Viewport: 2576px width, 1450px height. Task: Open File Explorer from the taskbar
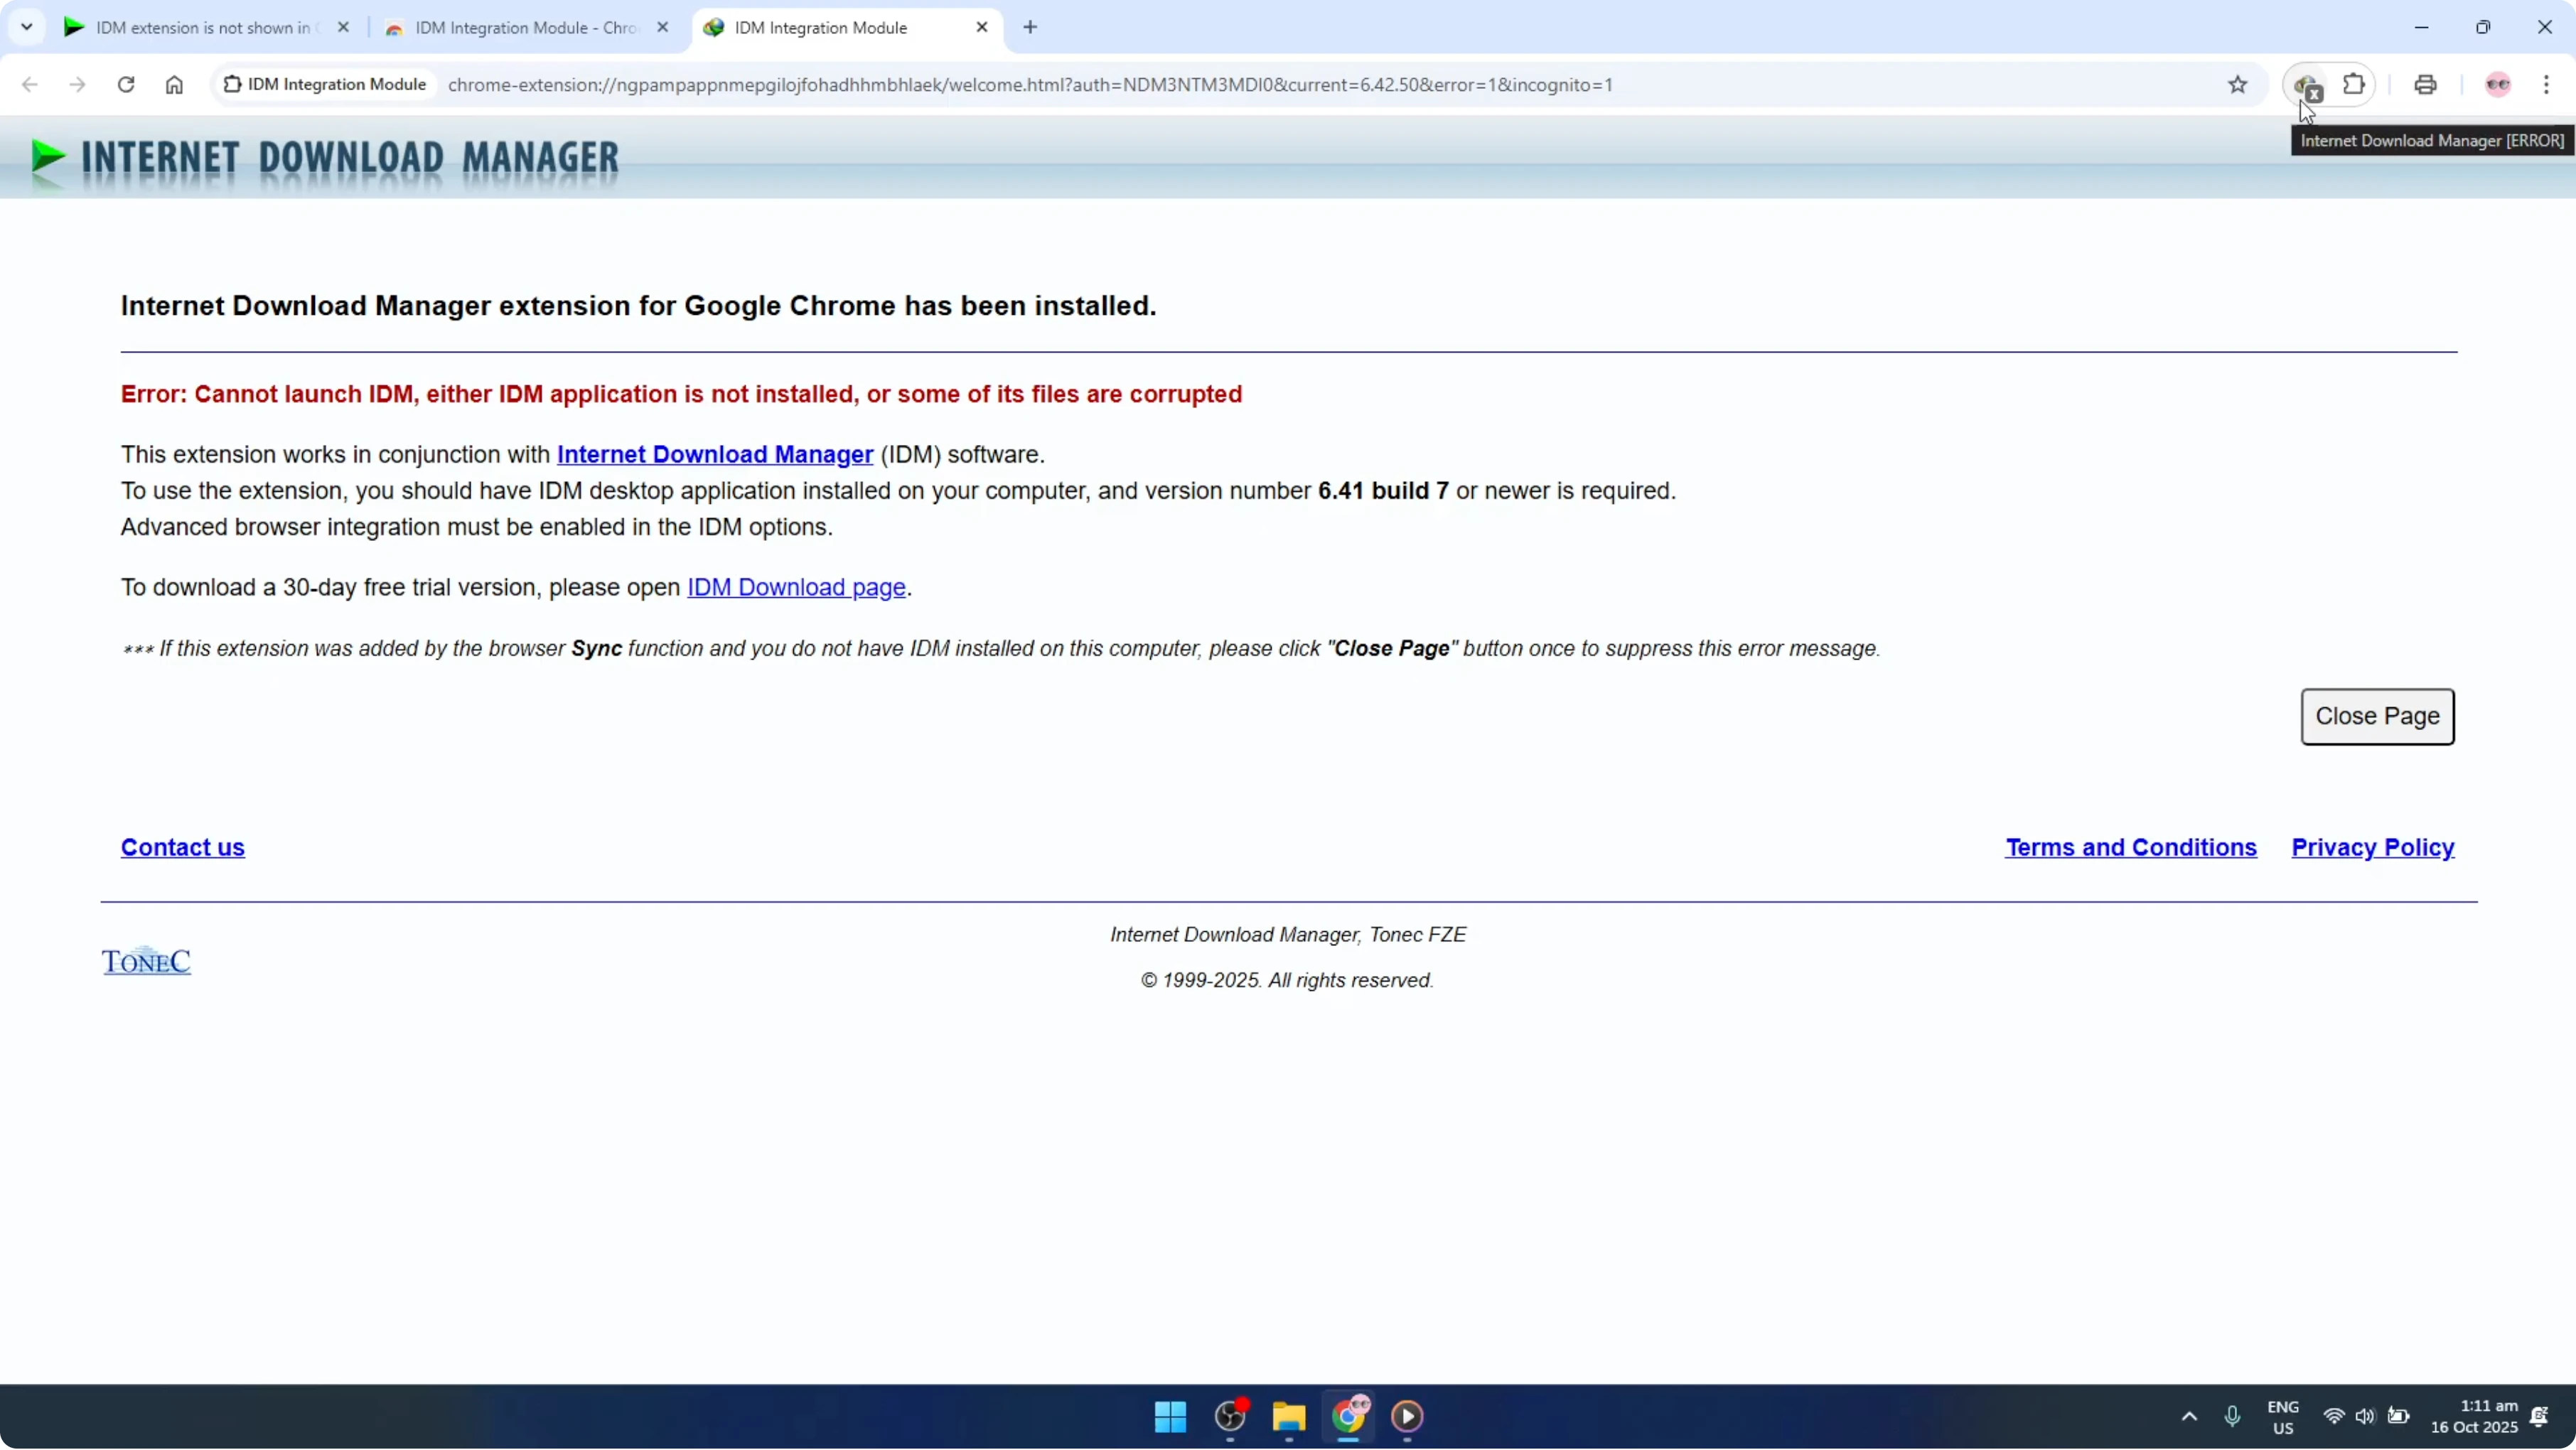pyautogui.click(x=1288, y=1417)
